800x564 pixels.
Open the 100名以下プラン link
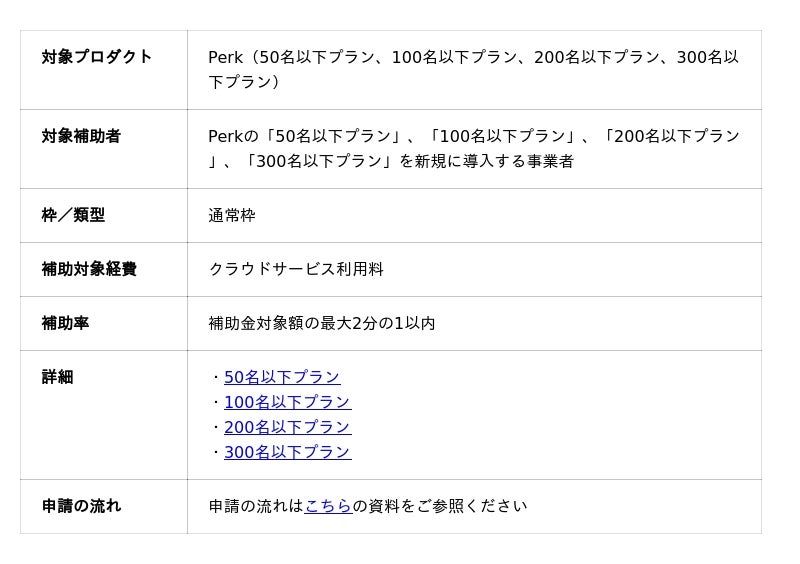pos(287,402)
